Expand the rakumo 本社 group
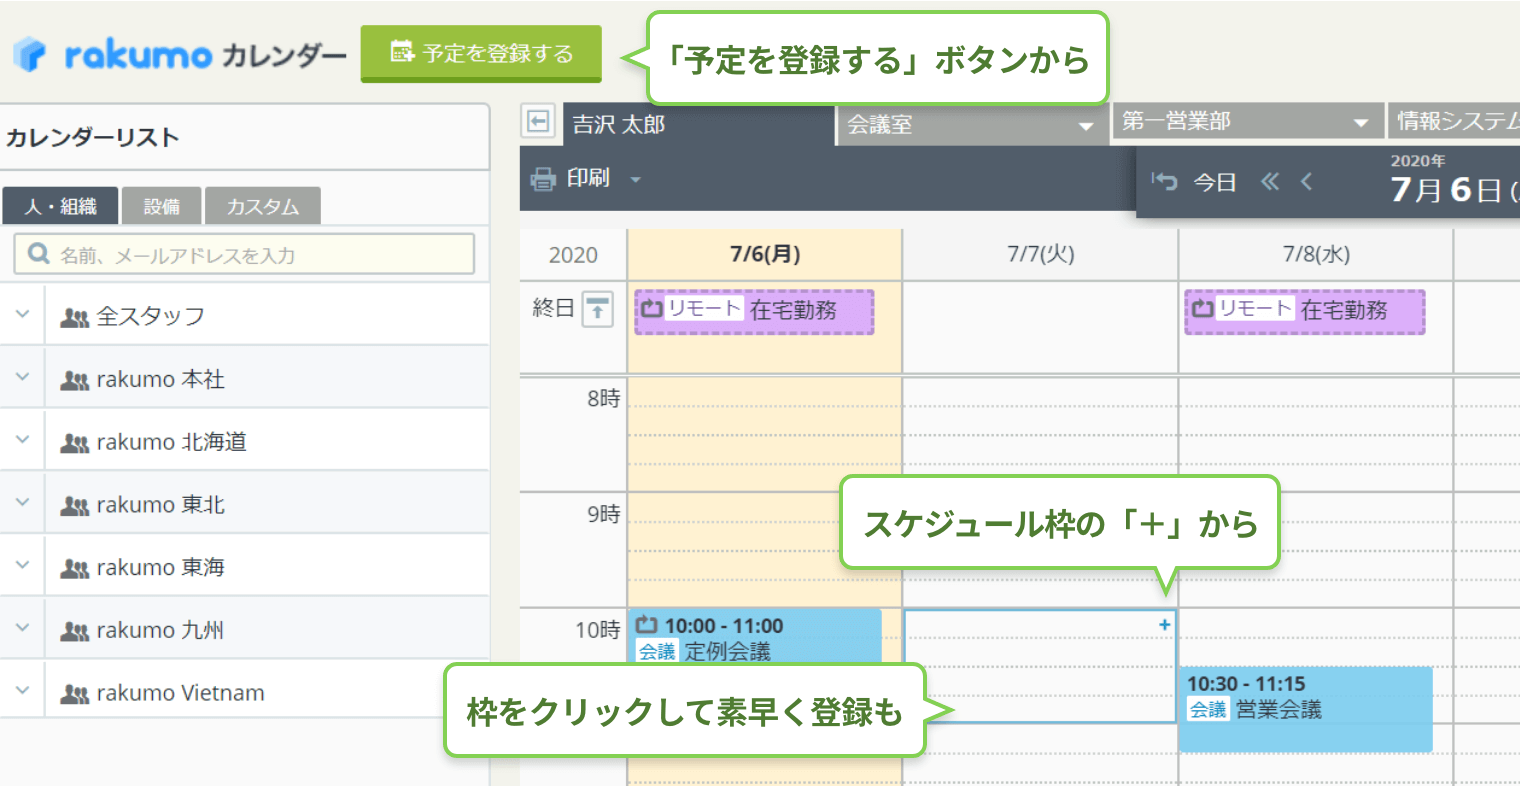Screen dimensions: 1520x786 pyautogui.click(x=22, y=377)
